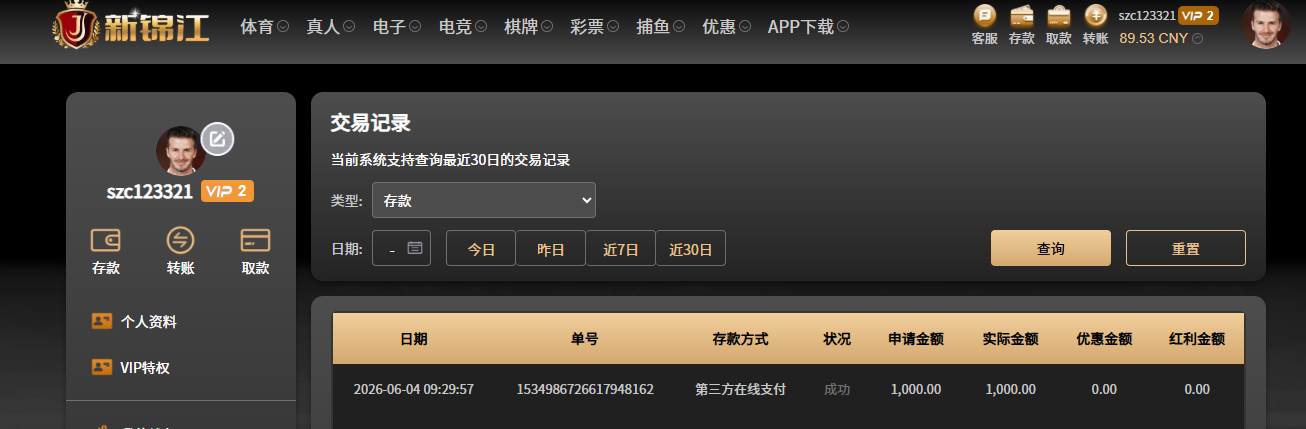Click the edit profile pencil icon

[x=217, y=139]
